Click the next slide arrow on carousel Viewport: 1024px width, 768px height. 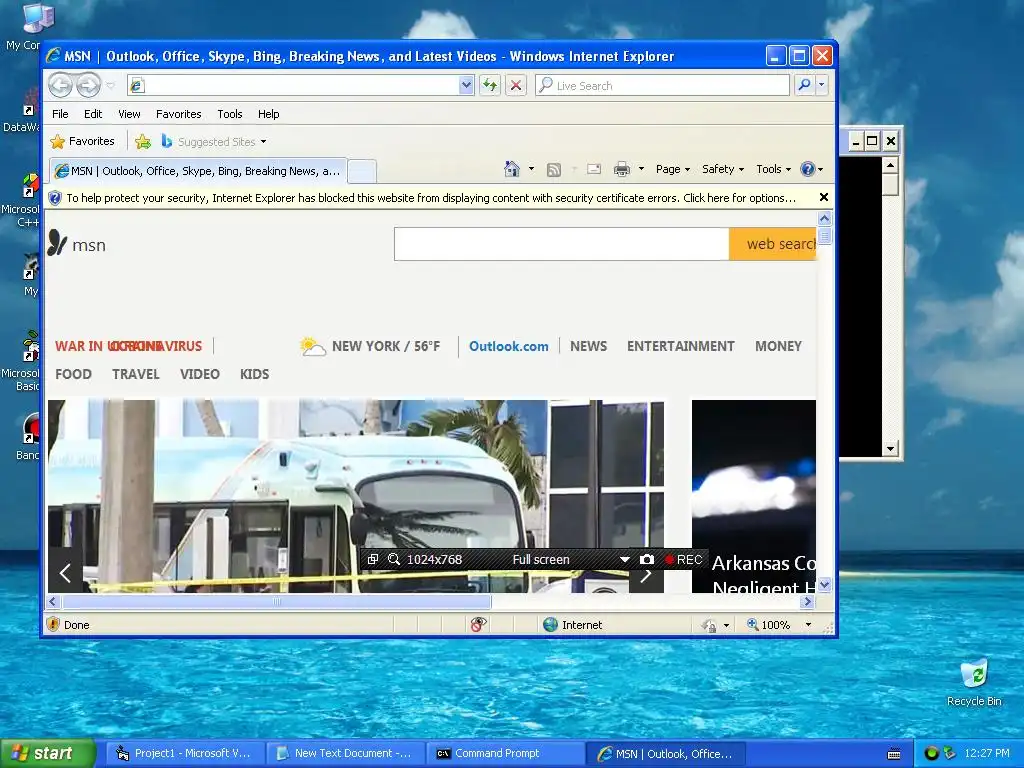click(x=646, y=575)
